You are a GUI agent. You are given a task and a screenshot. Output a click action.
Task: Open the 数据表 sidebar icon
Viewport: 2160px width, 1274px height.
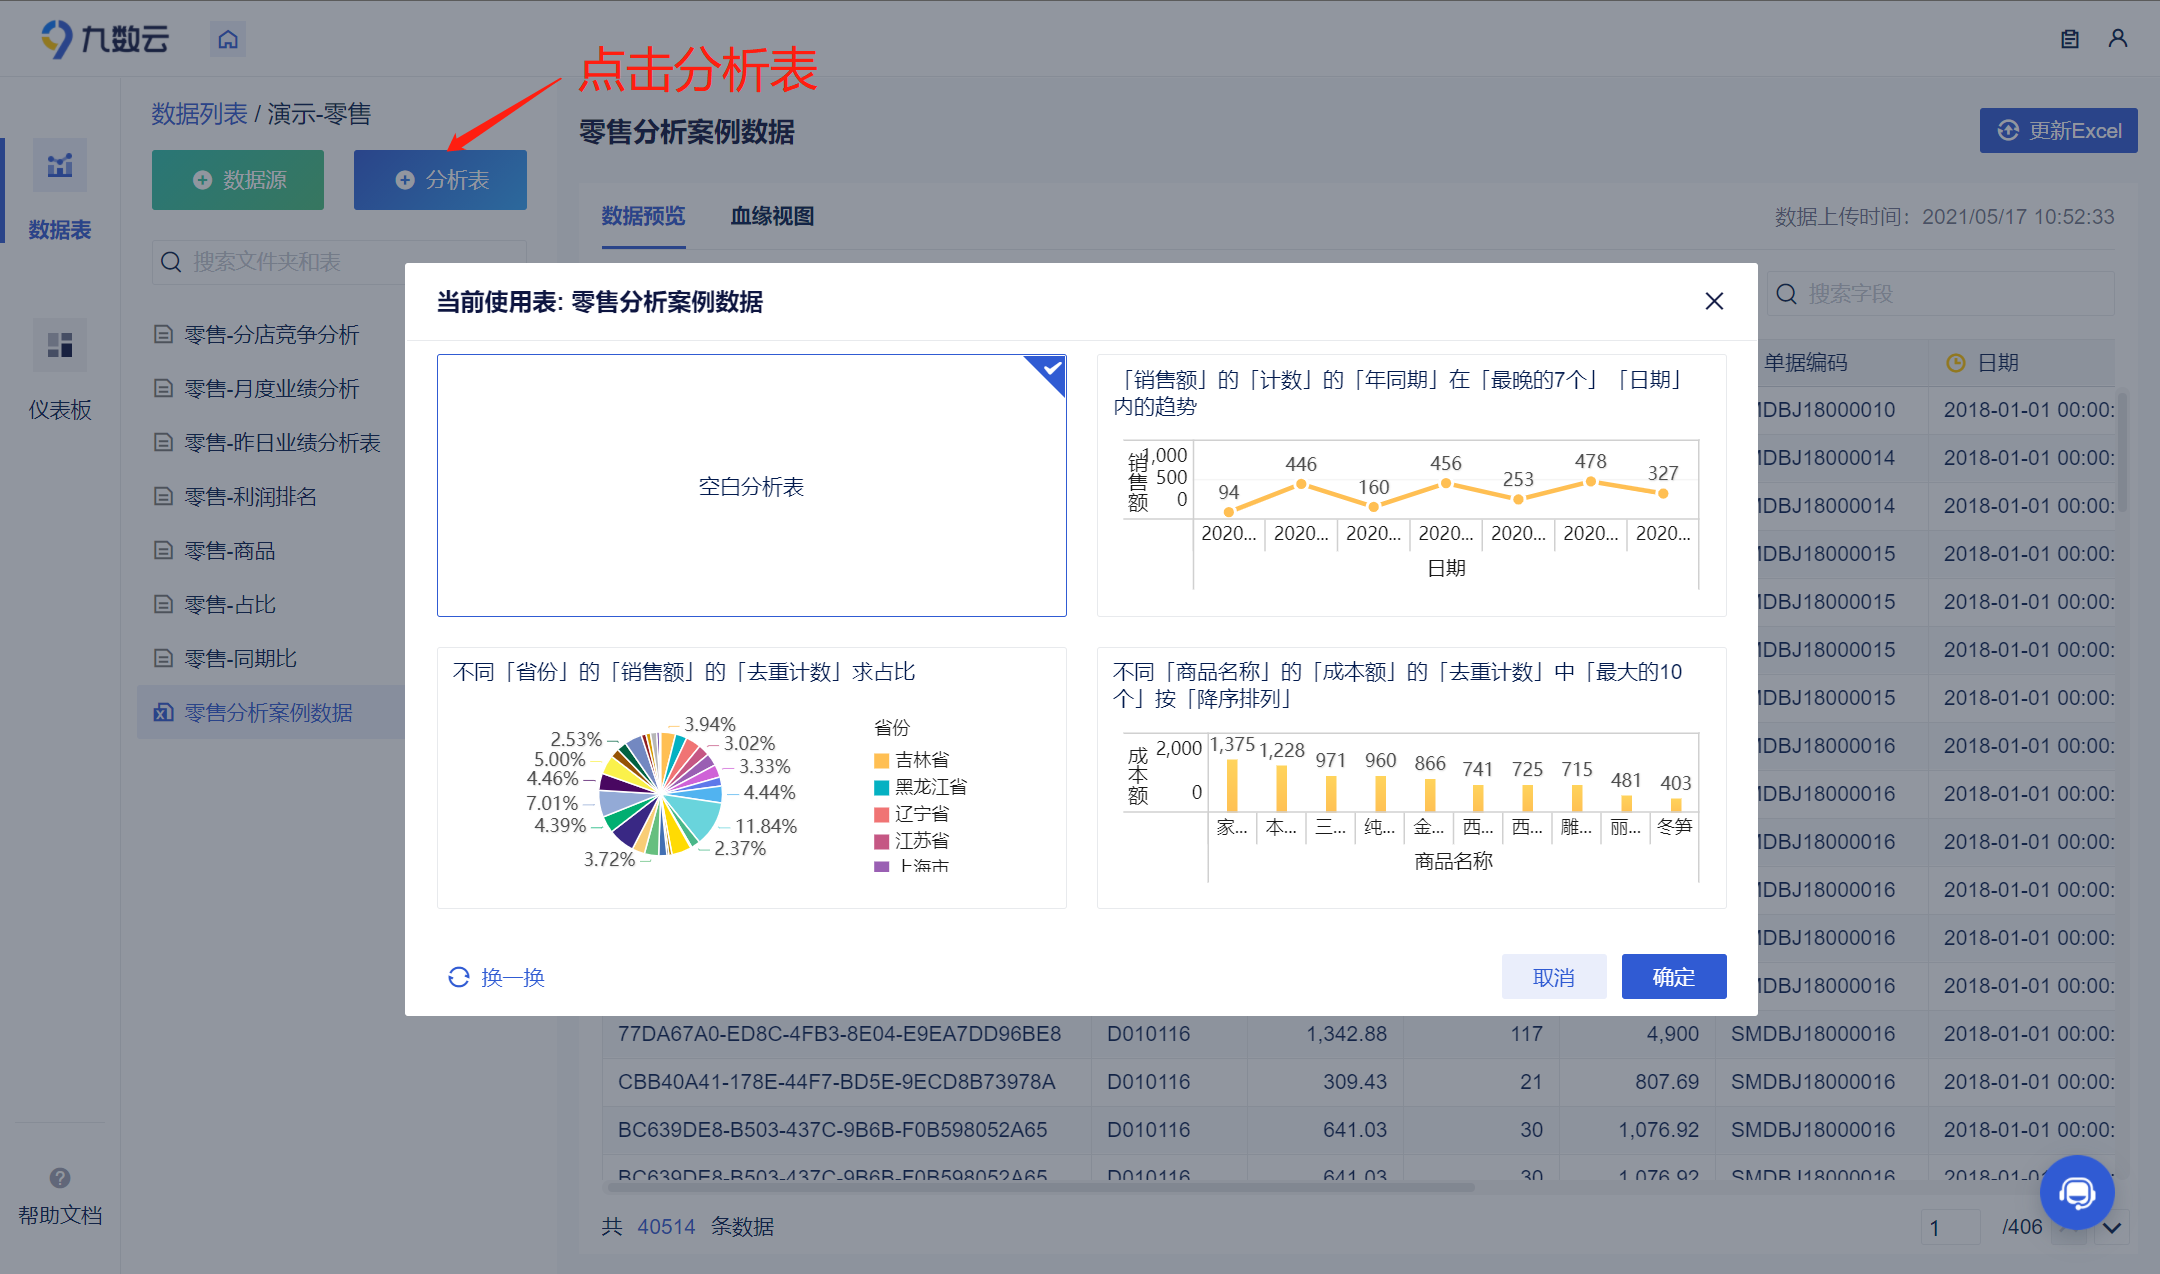pos(60,165)
